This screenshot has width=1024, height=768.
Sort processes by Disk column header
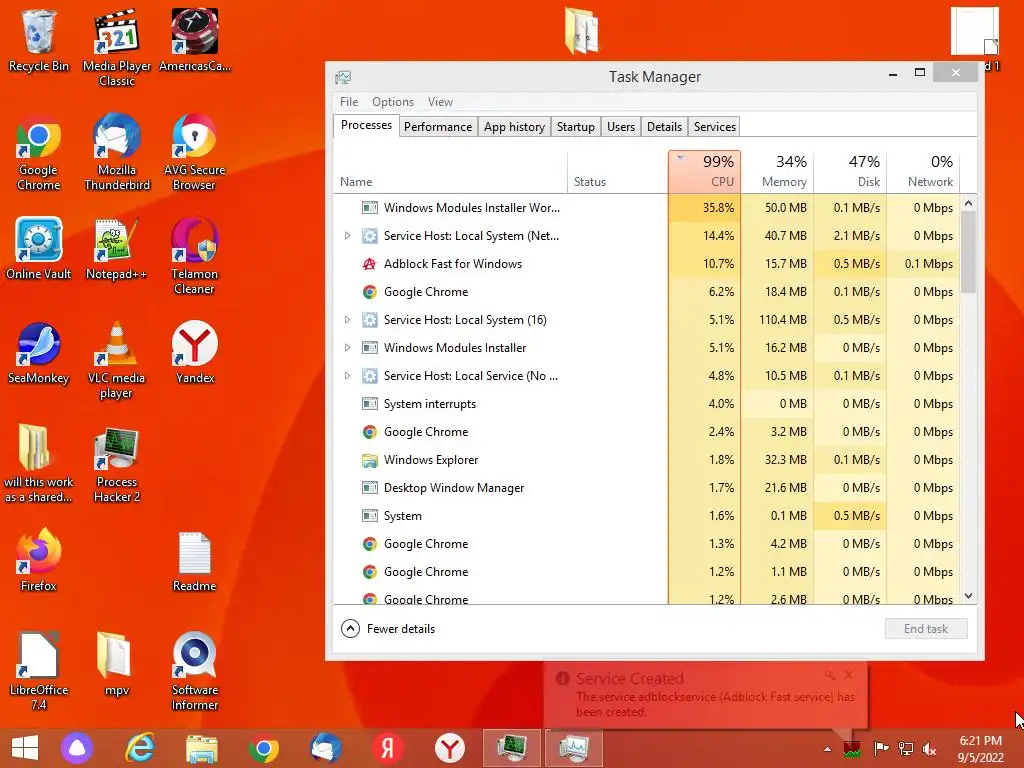850,172
